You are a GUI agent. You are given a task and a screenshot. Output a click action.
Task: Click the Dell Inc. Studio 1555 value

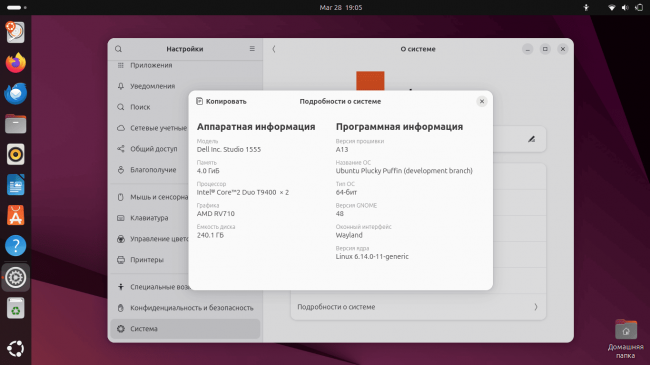pyautogui.click(x=229, y=149)
